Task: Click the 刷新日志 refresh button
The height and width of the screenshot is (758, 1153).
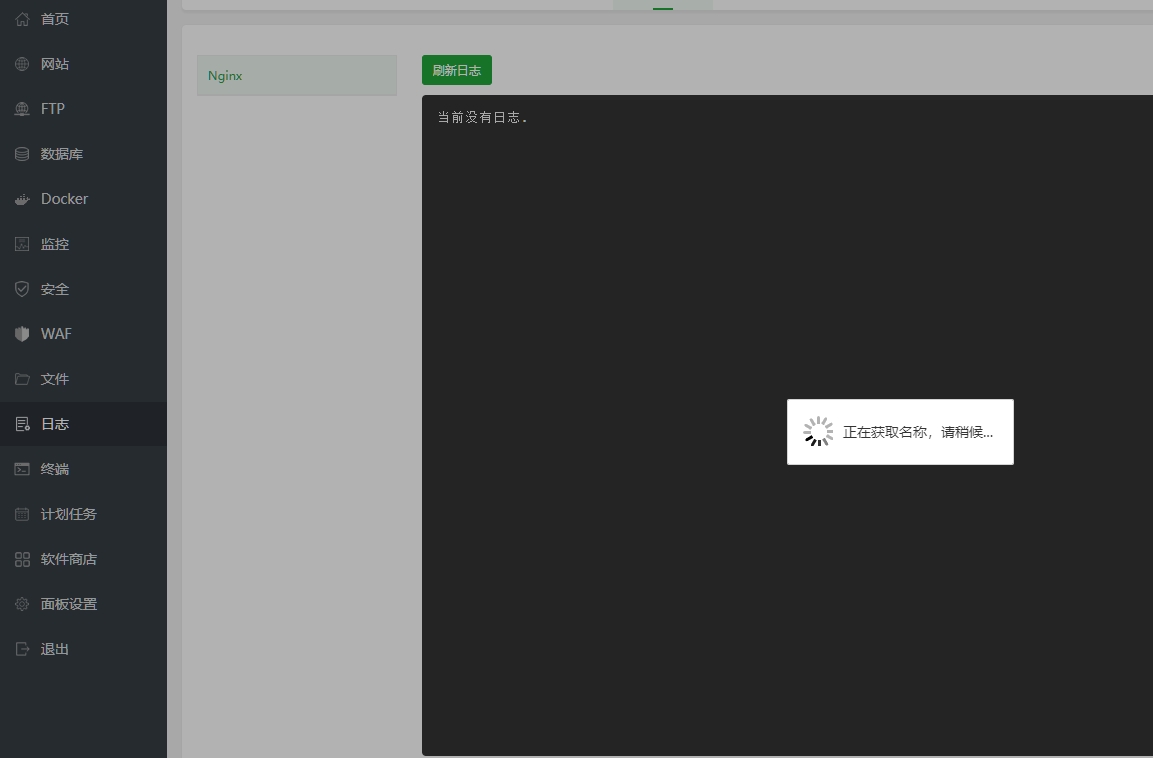Action: pos(457,71)
